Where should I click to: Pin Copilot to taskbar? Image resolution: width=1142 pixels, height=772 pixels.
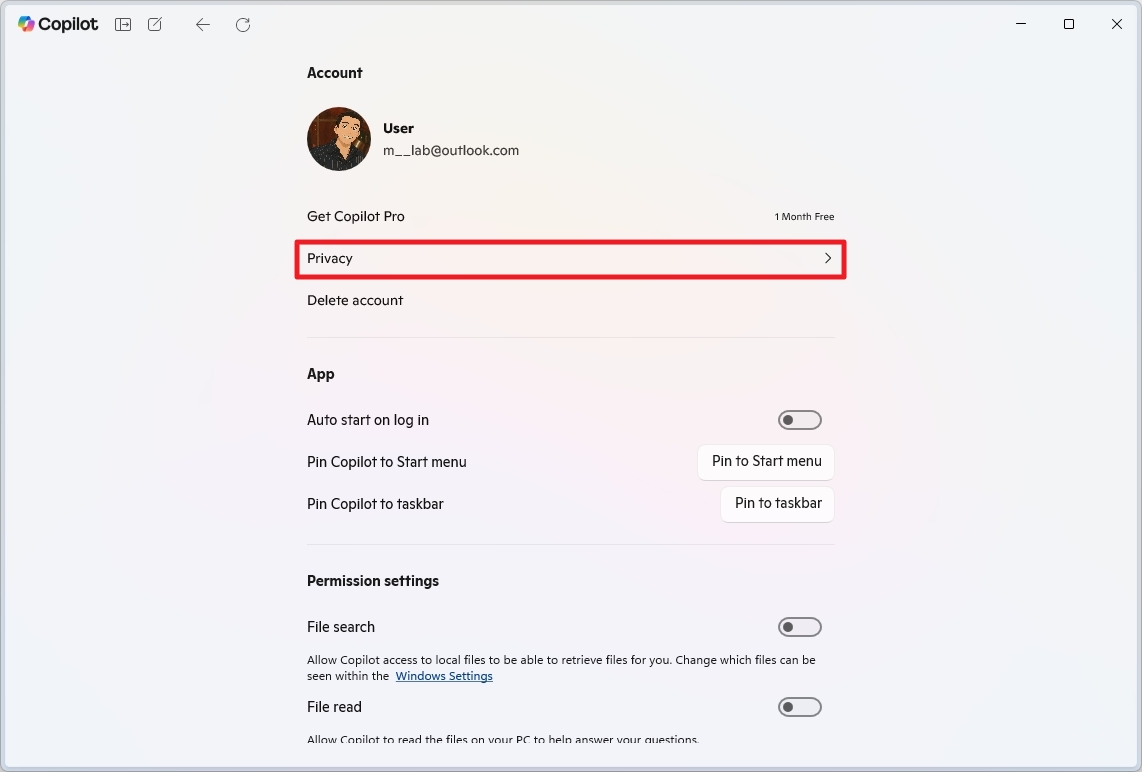(x=777, y=504)
